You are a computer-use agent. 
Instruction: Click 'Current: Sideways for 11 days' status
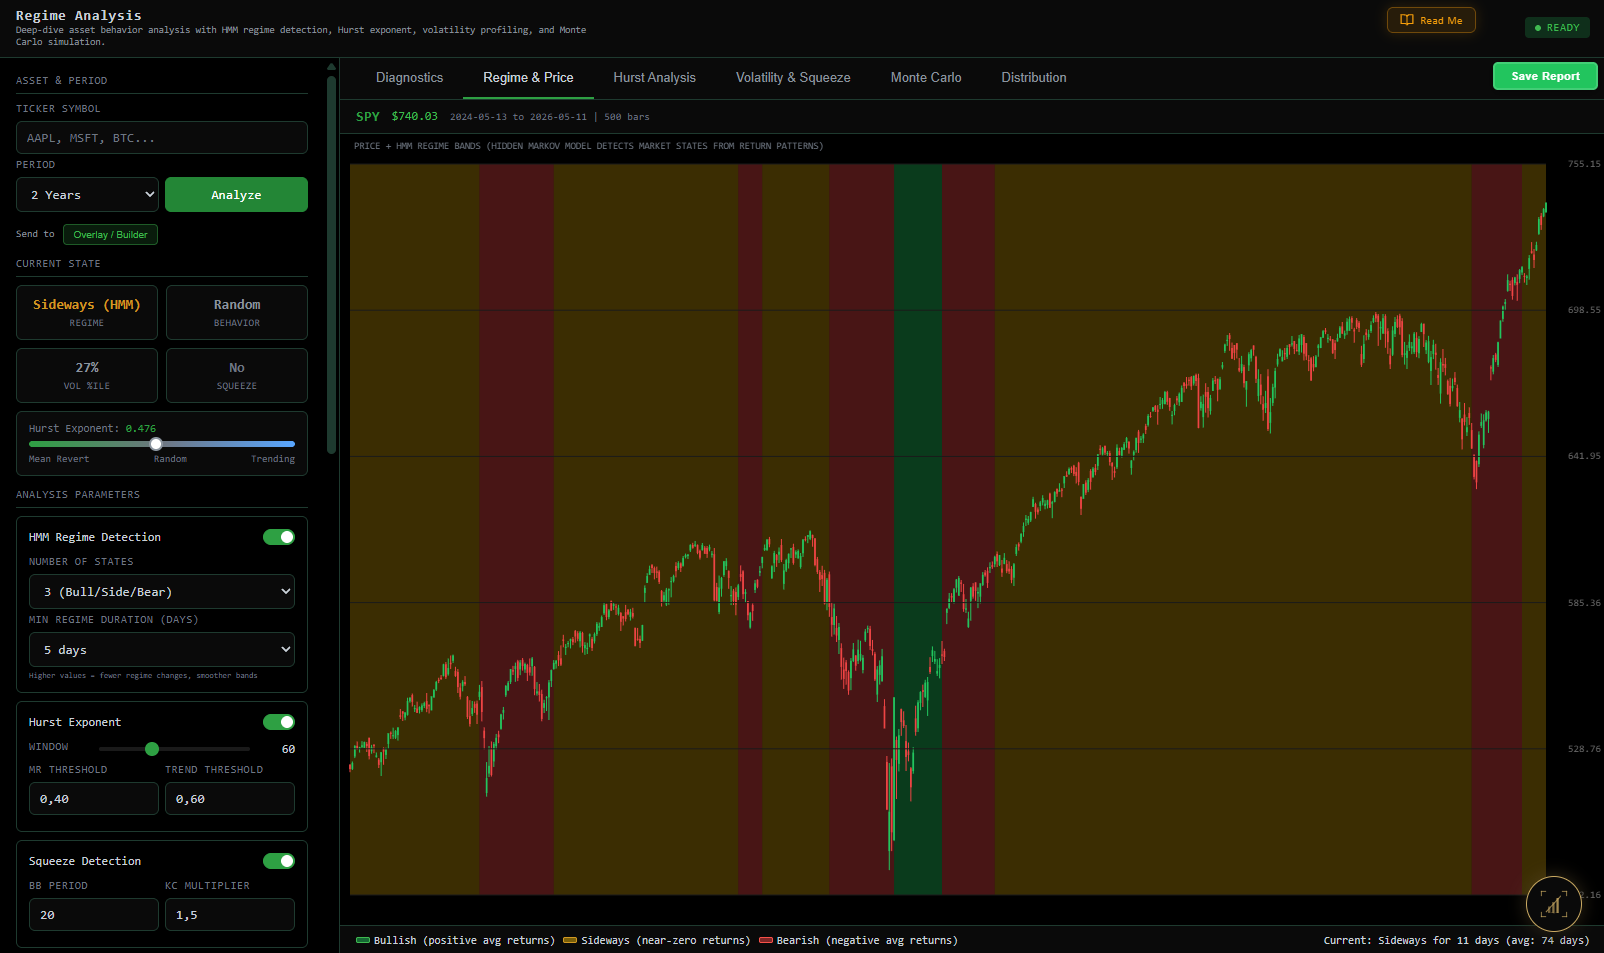1456,940
